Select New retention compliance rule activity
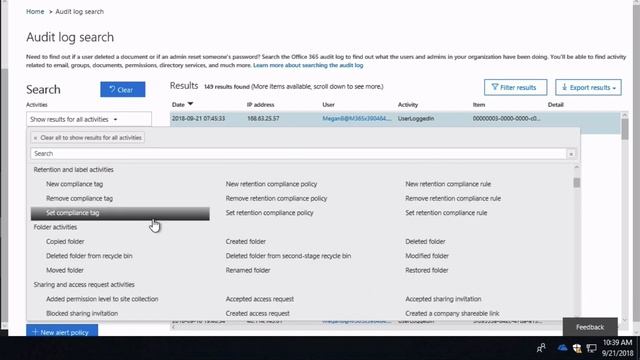This screenshot has height=360, width=640. point(448,184)
